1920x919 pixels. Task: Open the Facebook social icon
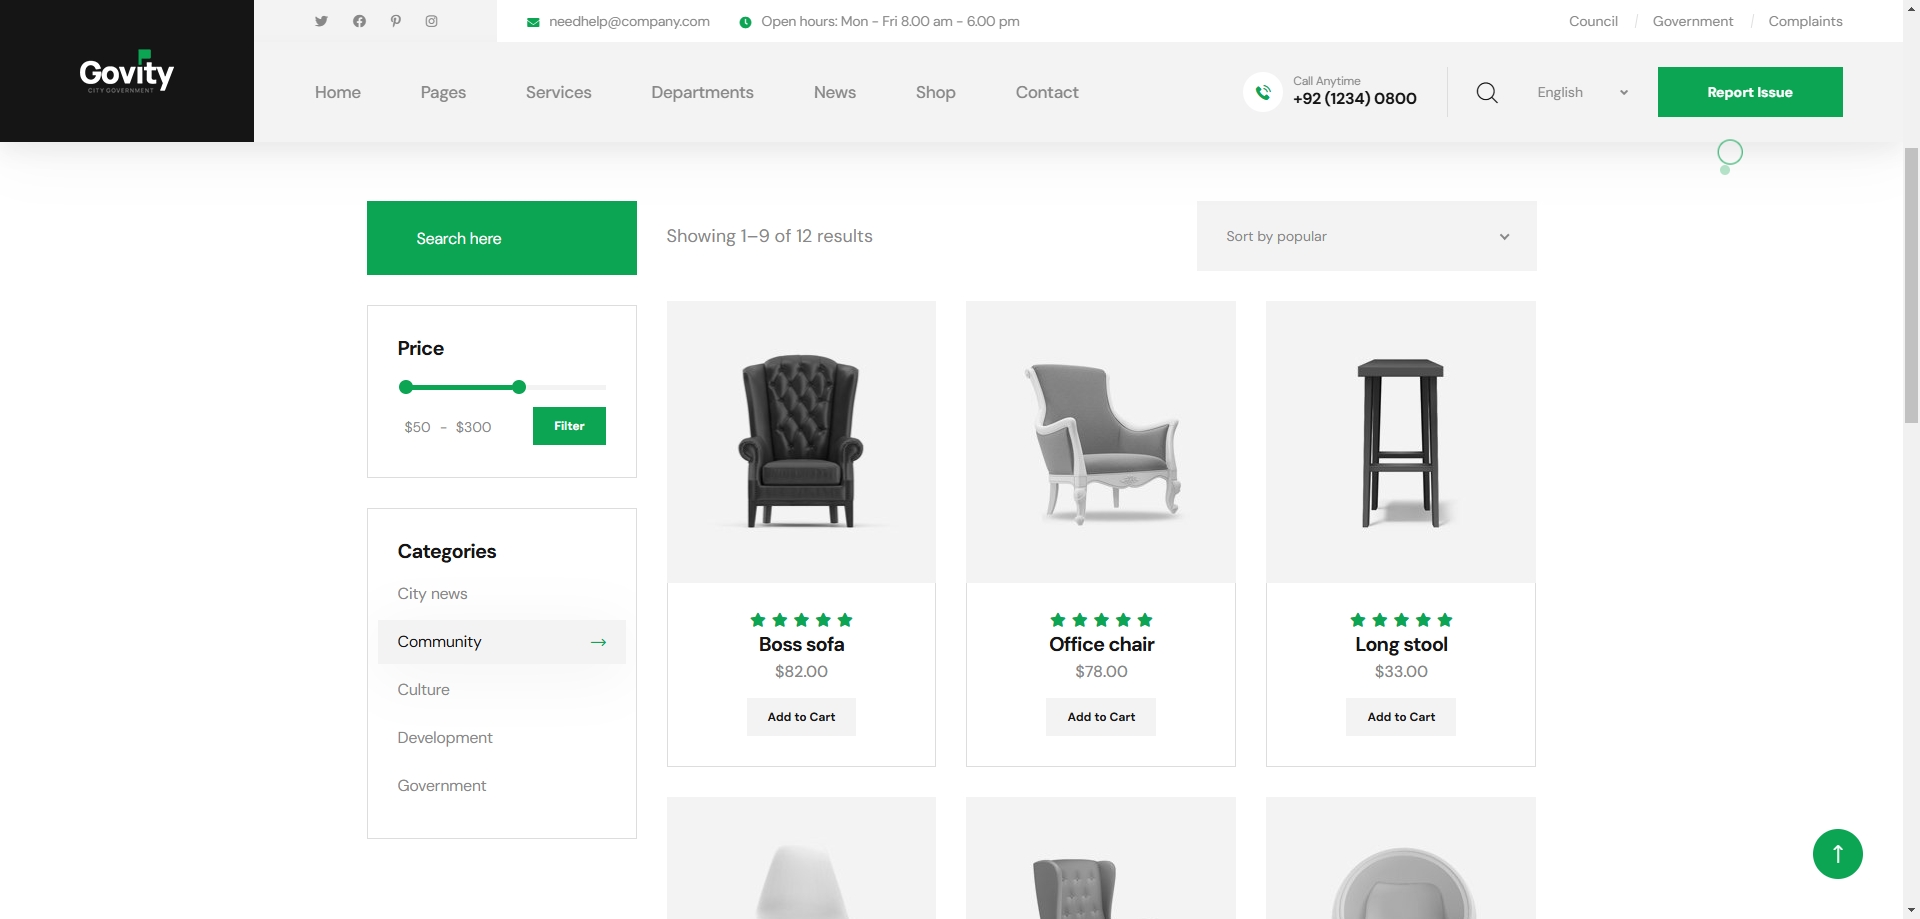point(359,21)
